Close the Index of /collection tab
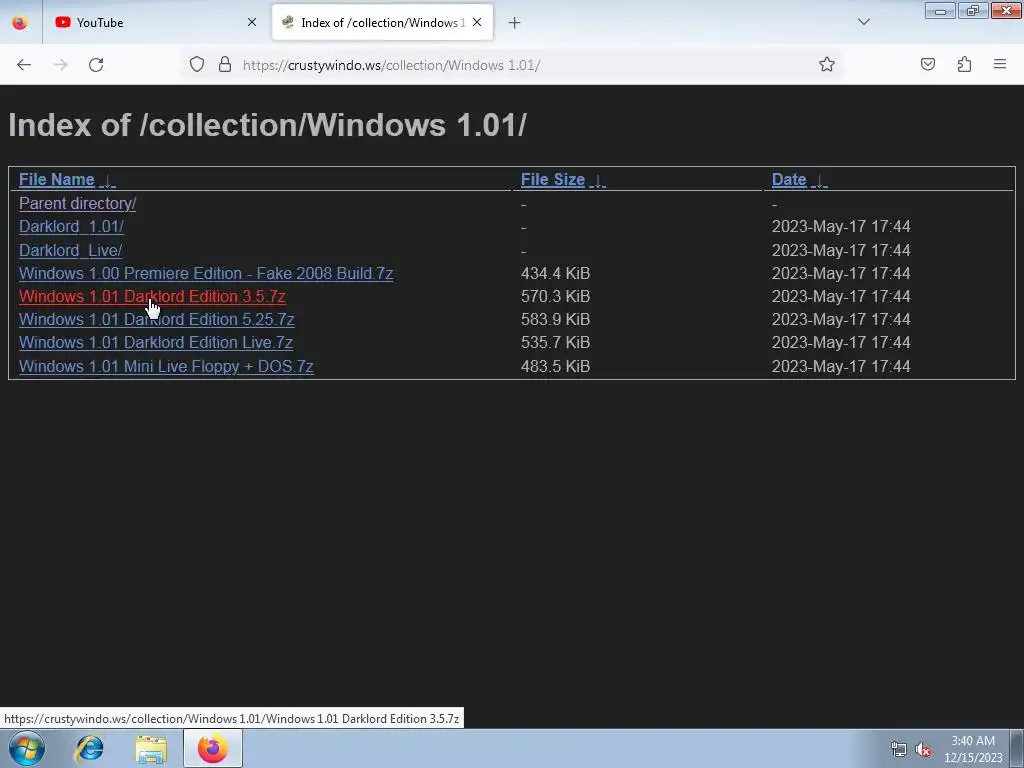Screen dimensions: 1024x768 [477, 22]
